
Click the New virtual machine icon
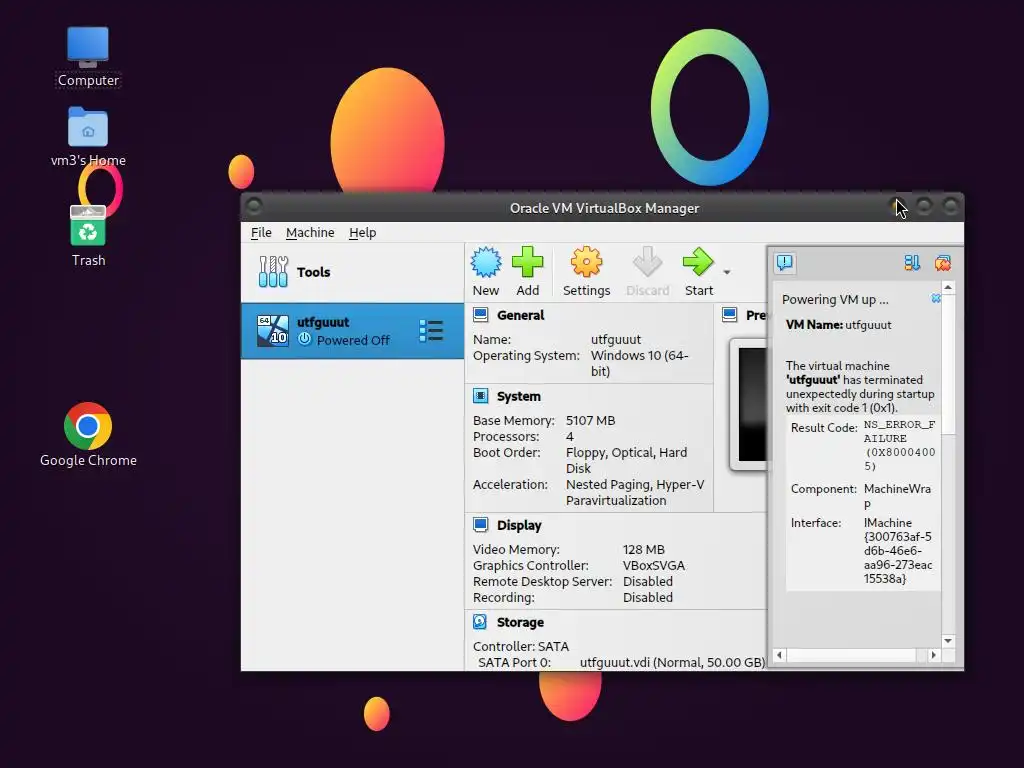486,263
